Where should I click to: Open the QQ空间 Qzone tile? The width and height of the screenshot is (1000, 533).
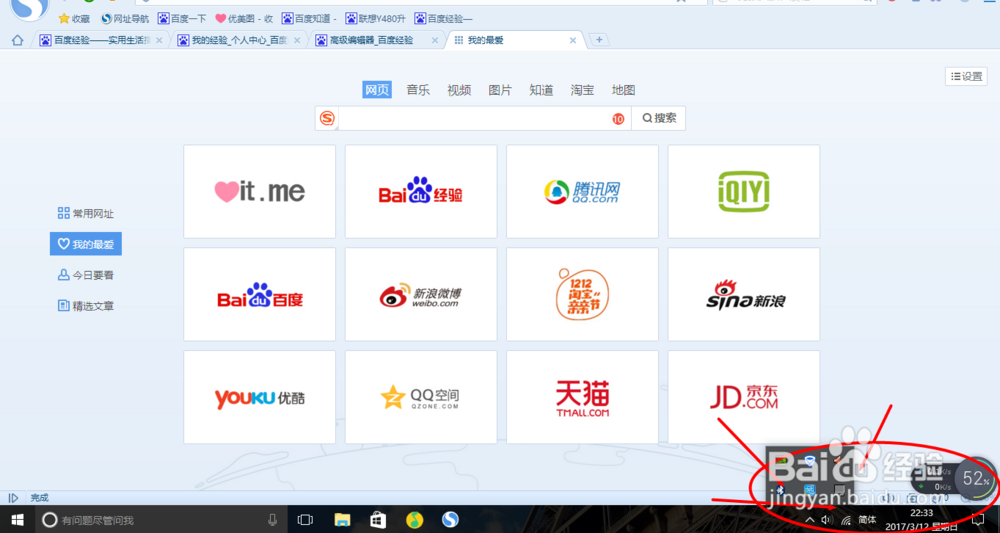[x=421, y=397]
